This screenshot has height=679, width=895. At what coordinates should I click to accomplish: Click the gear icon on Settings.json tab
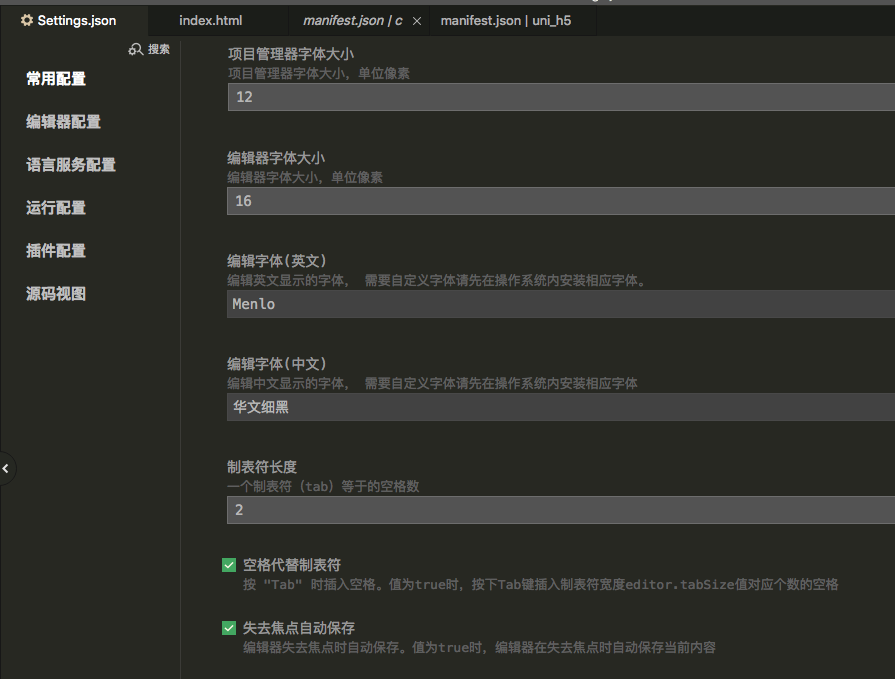[26, 19]
